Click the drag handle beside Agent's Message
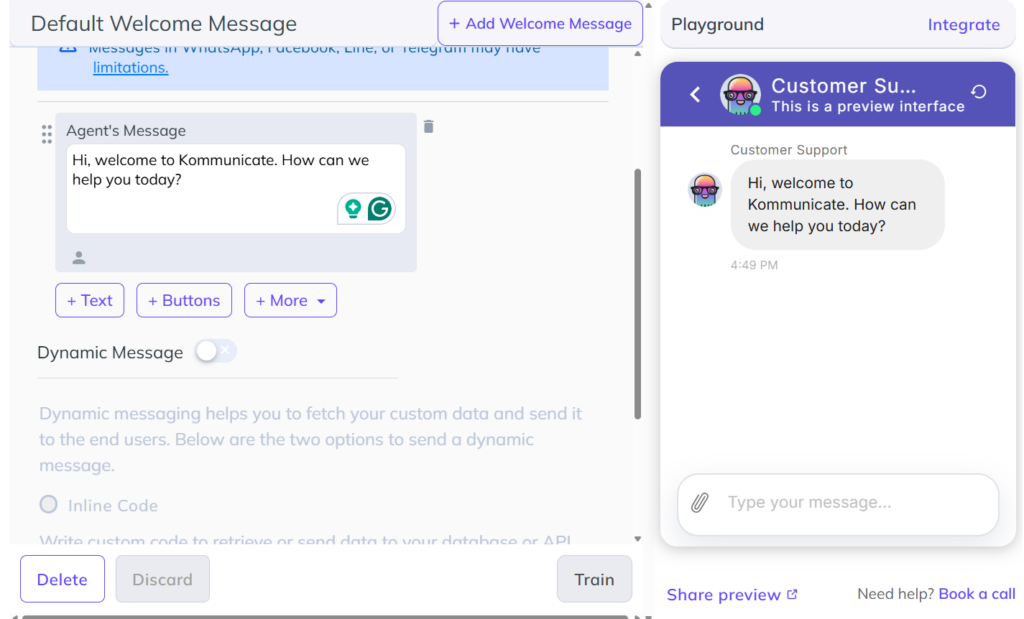 click(46, 134)
